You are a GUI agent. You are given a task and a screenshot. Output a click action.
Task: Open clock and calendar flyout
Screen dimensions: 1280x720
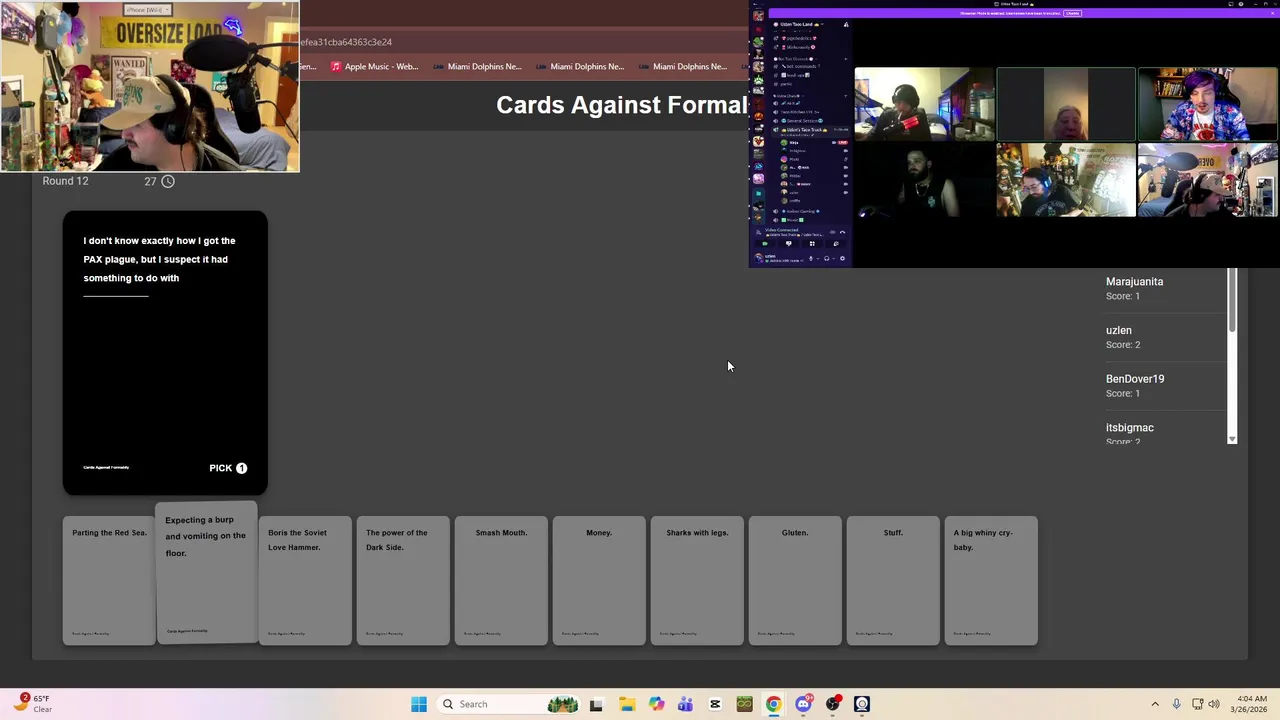click(x=1251, y=704)
